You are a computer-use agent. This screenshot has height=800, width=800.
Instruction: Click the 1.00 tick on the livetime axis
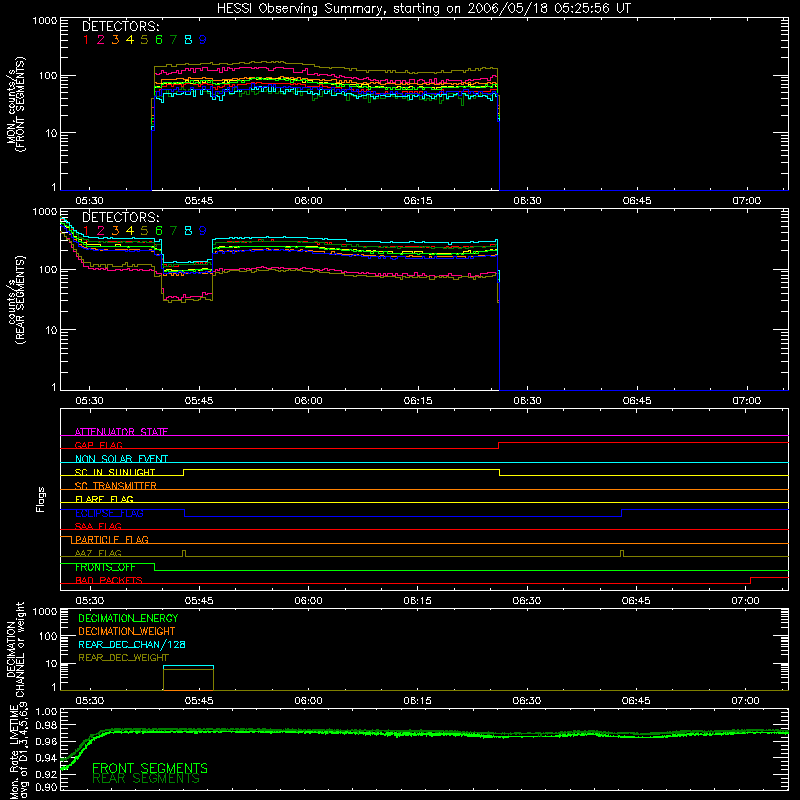click(x=46, y=712)
